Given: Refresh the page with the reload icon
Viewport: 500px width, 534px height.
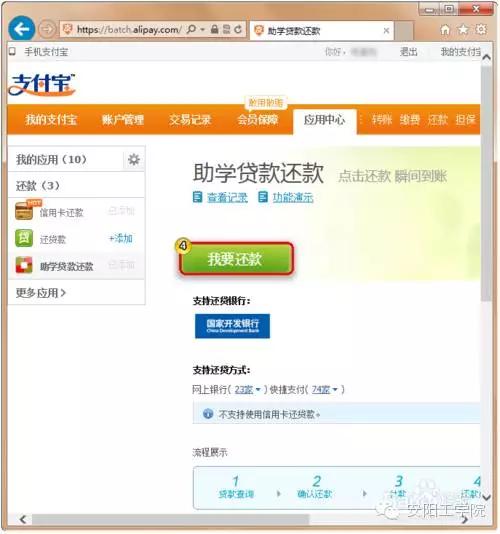Looking at the screenshot, I should tap(238, 29).
